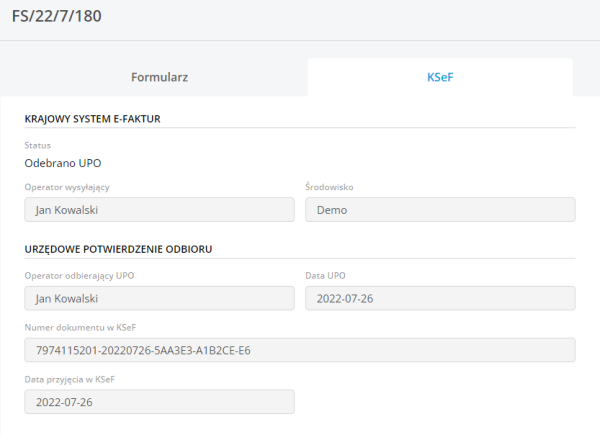Click the Status label
This screenshot has height=440, width=600.
click(37, 146)
